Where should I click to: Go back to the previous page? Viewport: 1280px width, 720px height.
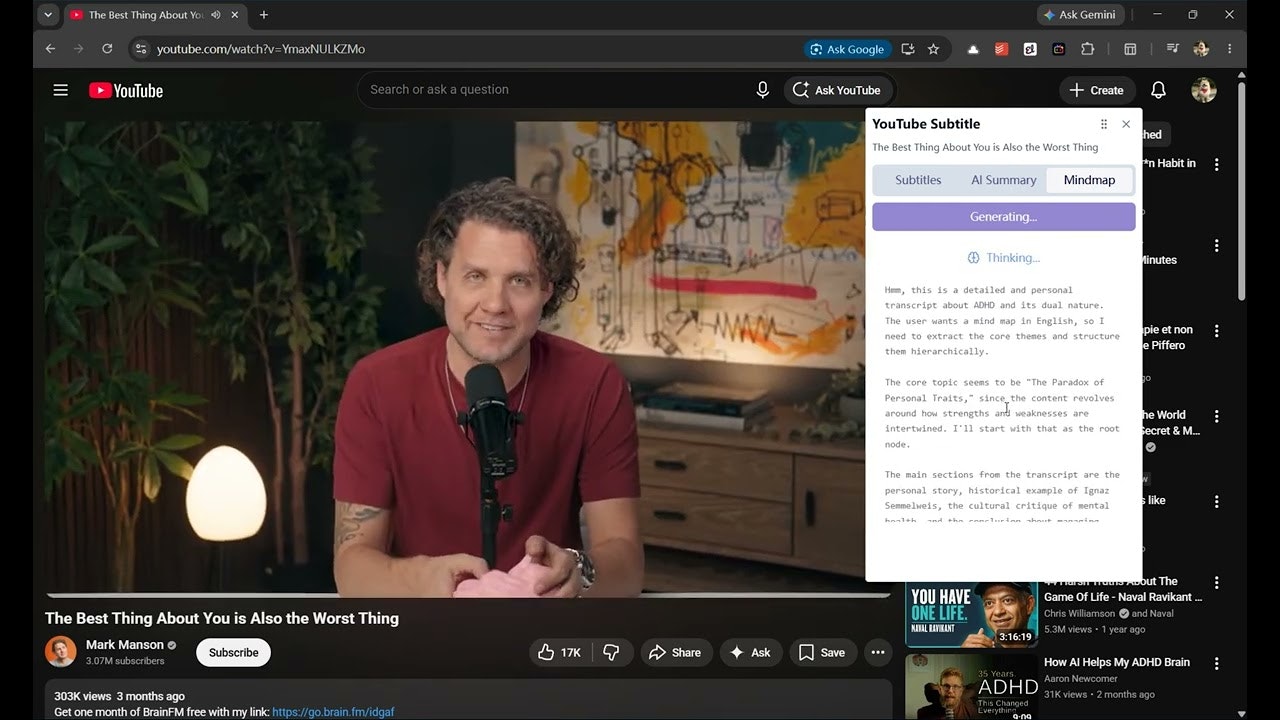(50, 49)
